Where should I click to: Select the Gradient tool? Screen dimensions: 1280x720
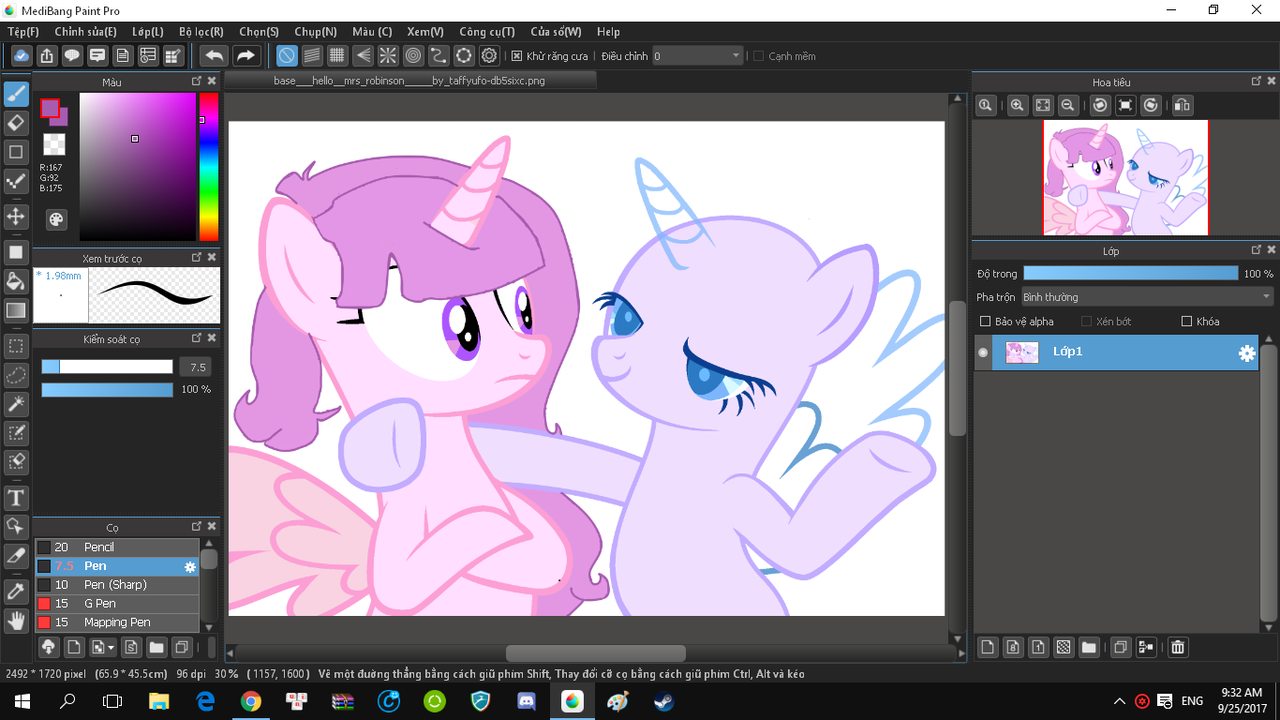(x=16, y=311)
